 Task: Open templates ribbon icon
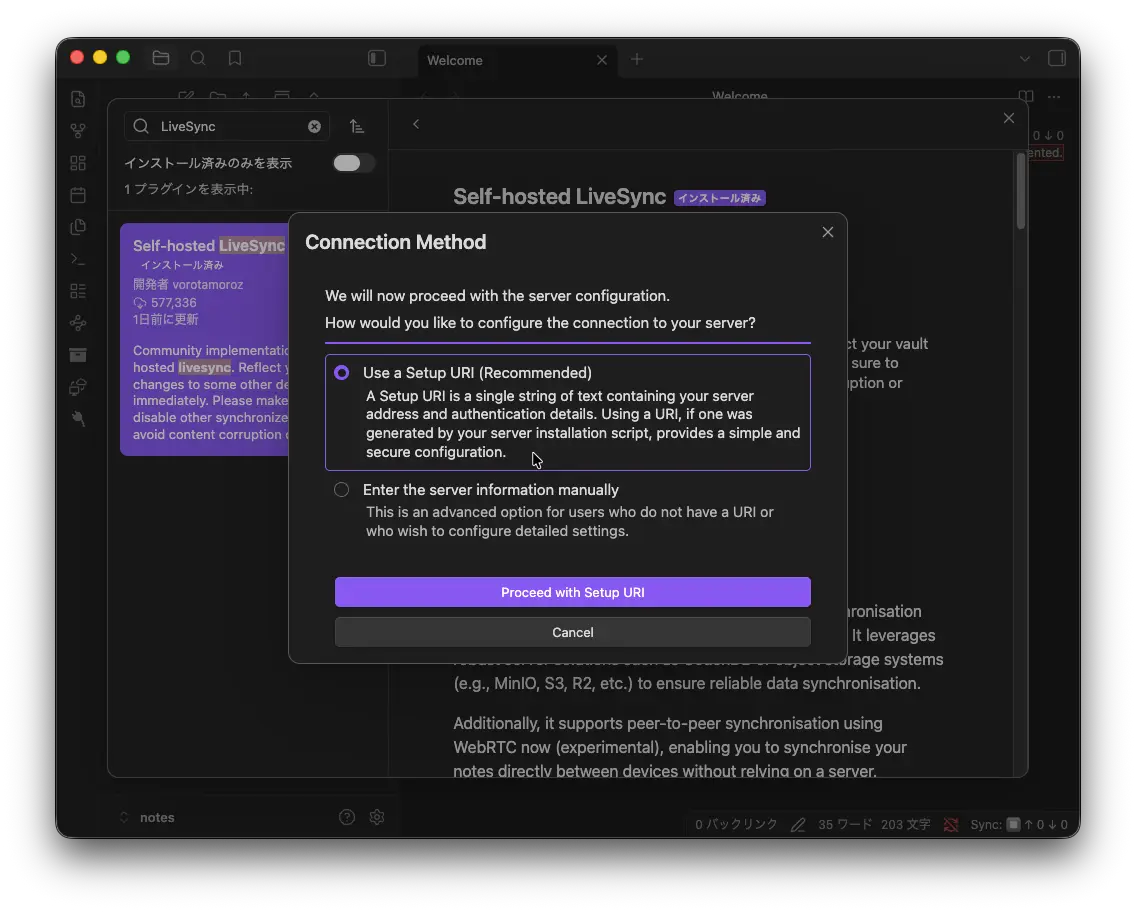78,227
